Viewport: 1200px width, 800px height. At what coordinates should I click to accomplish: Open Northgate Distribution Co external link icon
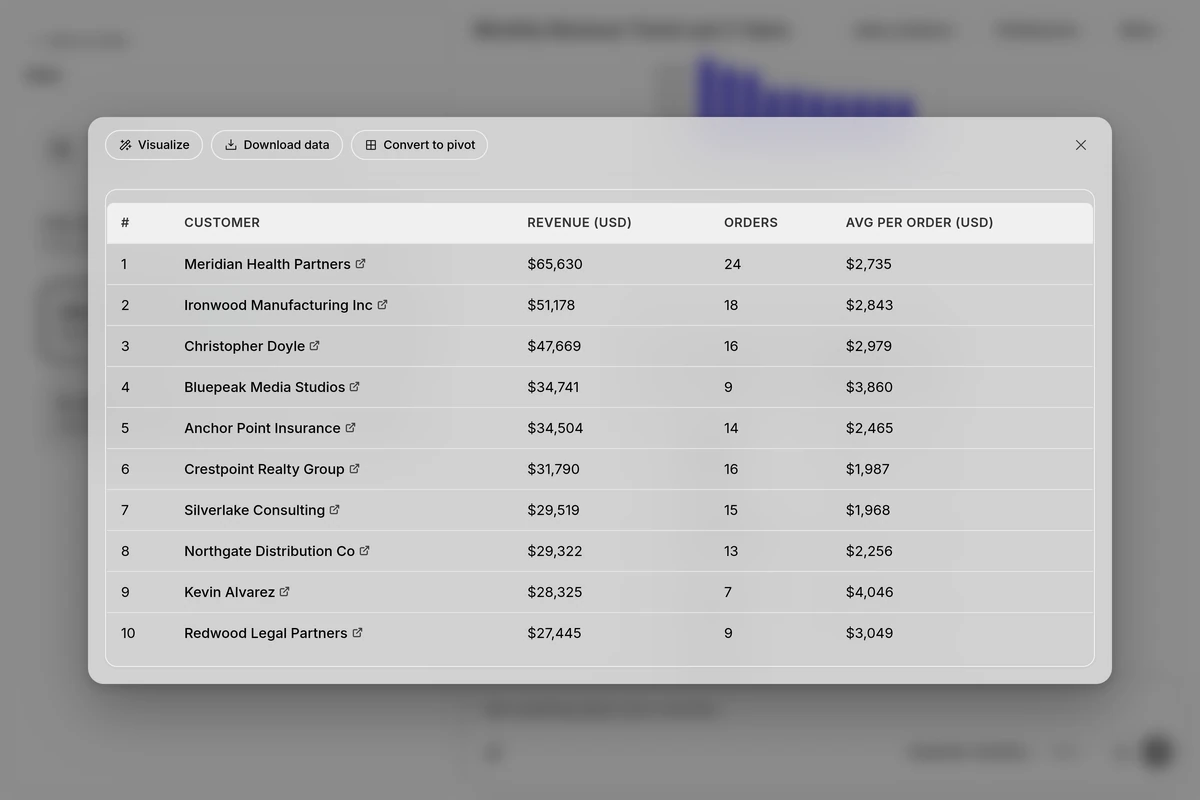tap(364, 551)
